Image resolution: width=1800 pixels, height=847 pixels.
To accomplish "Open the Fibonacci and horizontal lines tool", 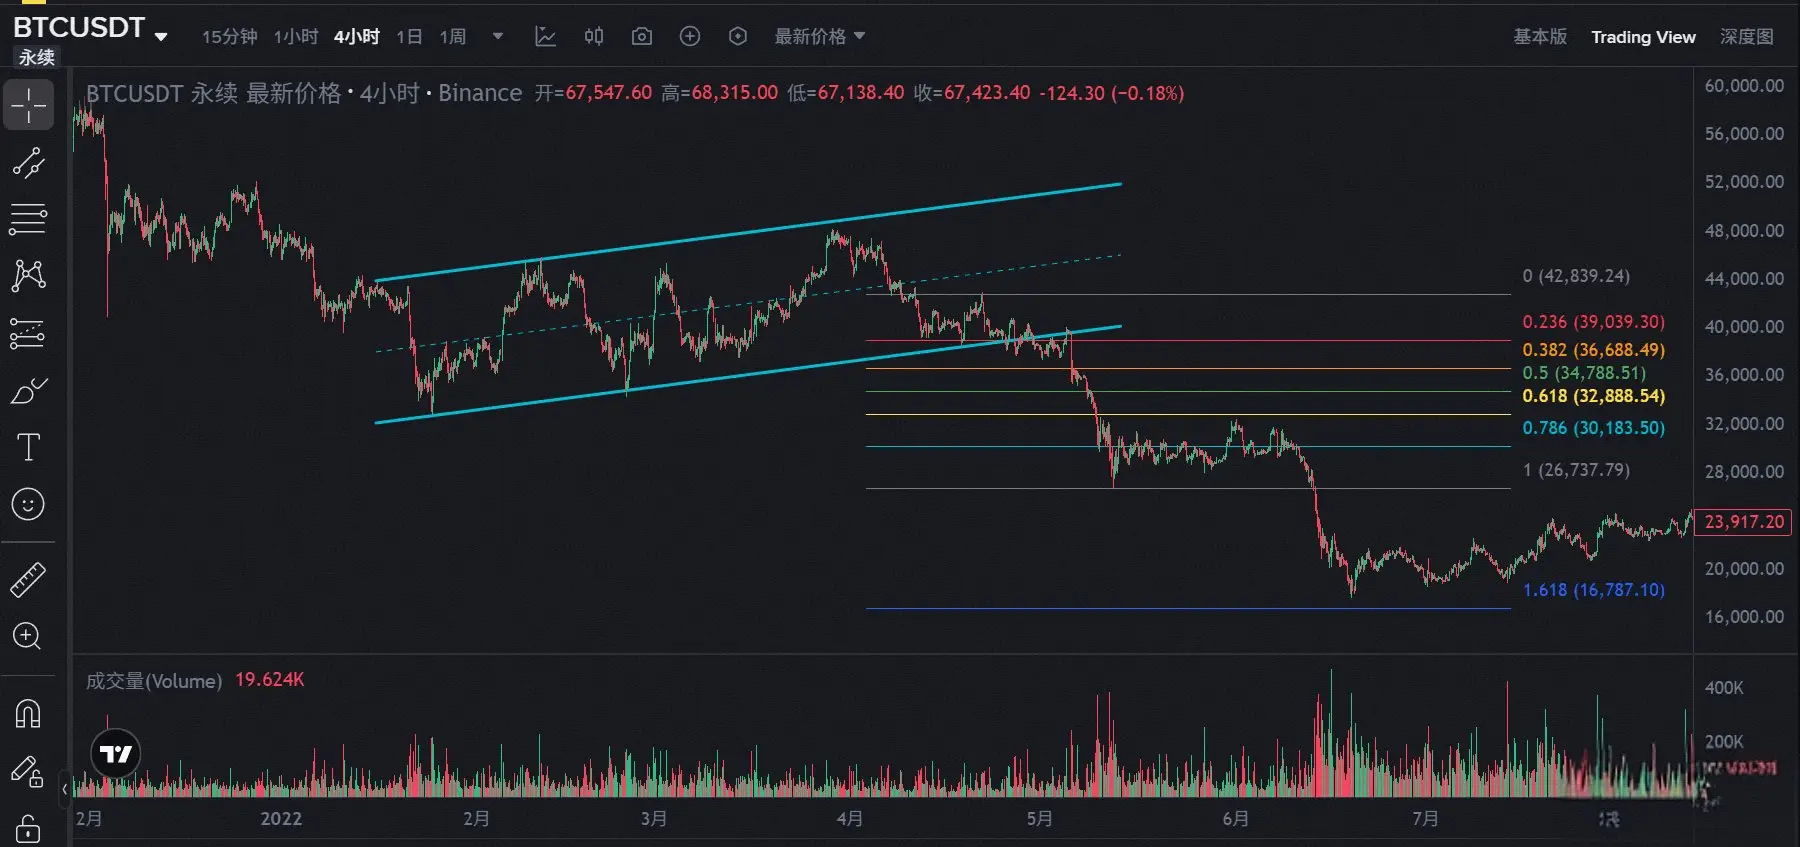I will tap(28, 219).
